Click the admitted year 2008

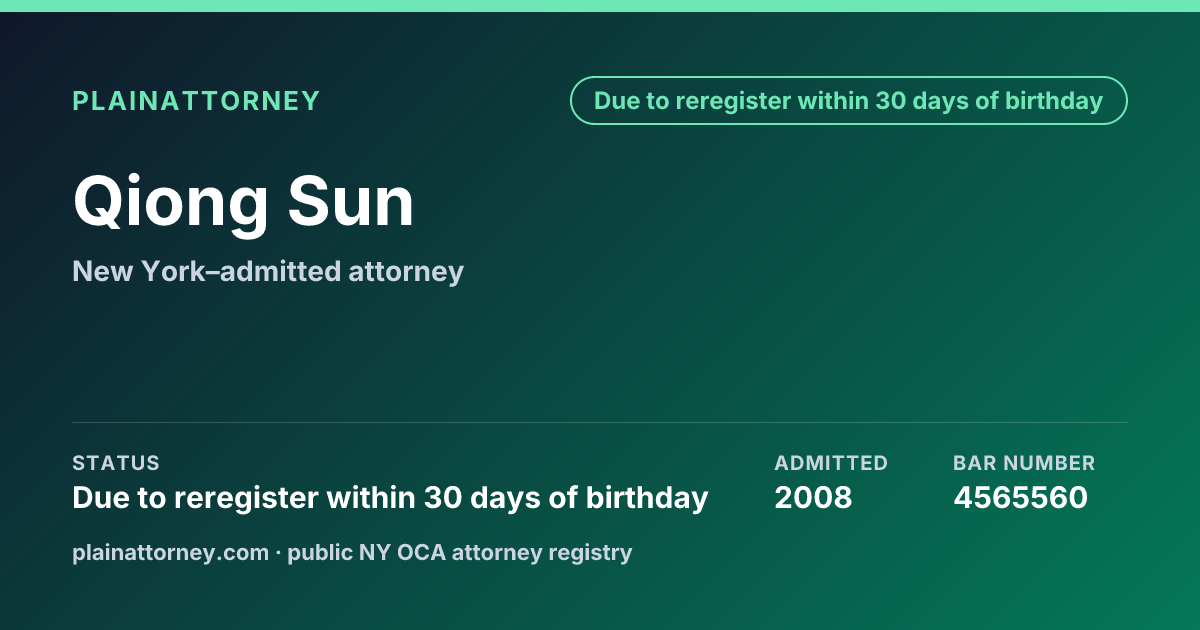(x=813, y=497)
